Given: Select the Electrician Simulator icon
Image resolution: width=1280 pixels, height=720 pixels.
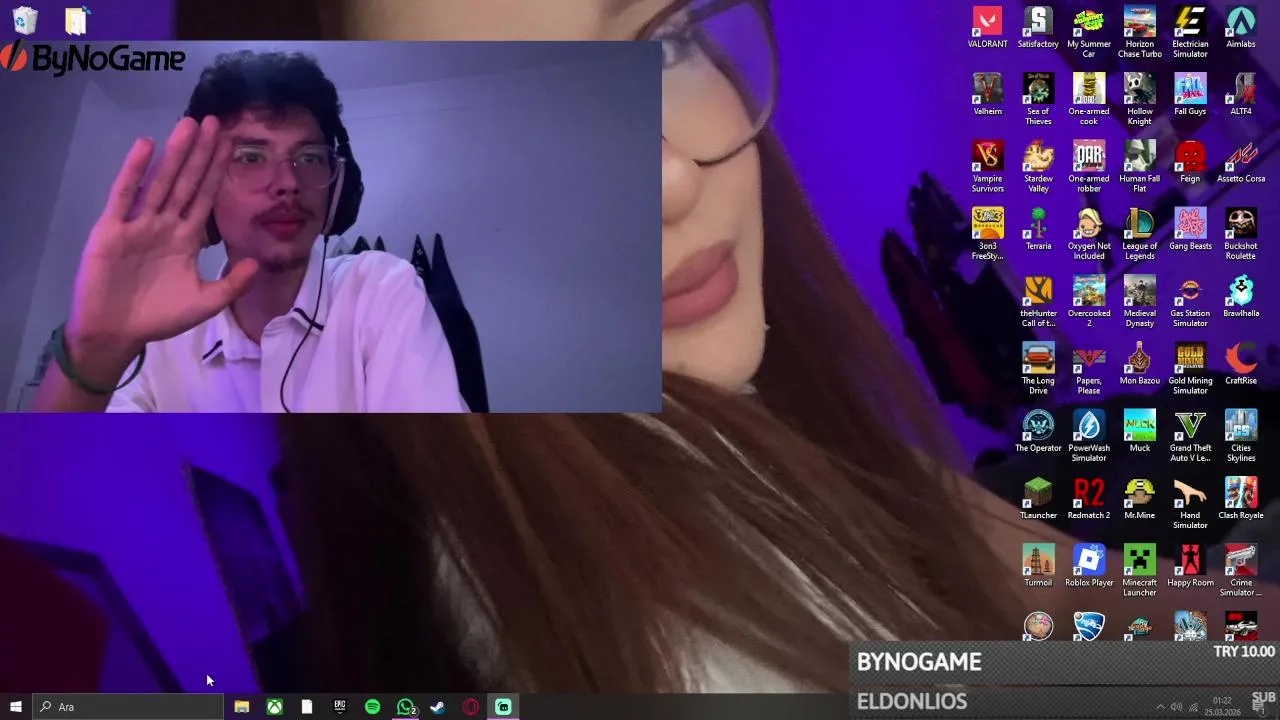Looking at the screenshot, I should pos(1190,32).
